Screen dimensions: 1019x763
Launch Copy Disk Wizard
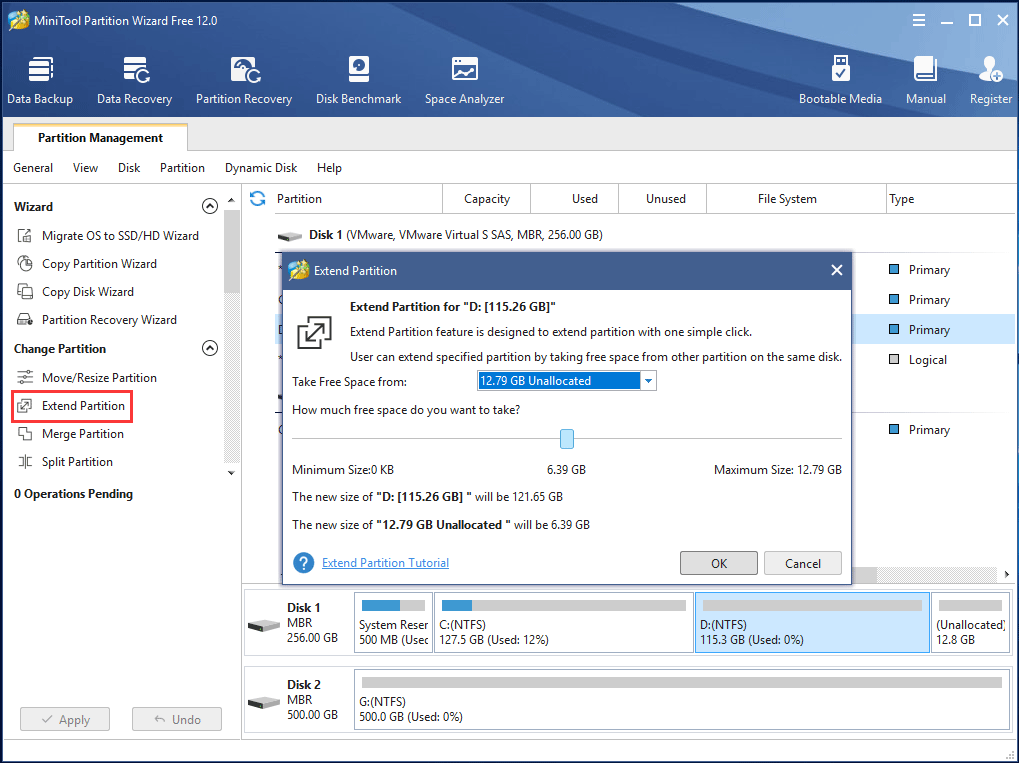(x=75, y=292)
